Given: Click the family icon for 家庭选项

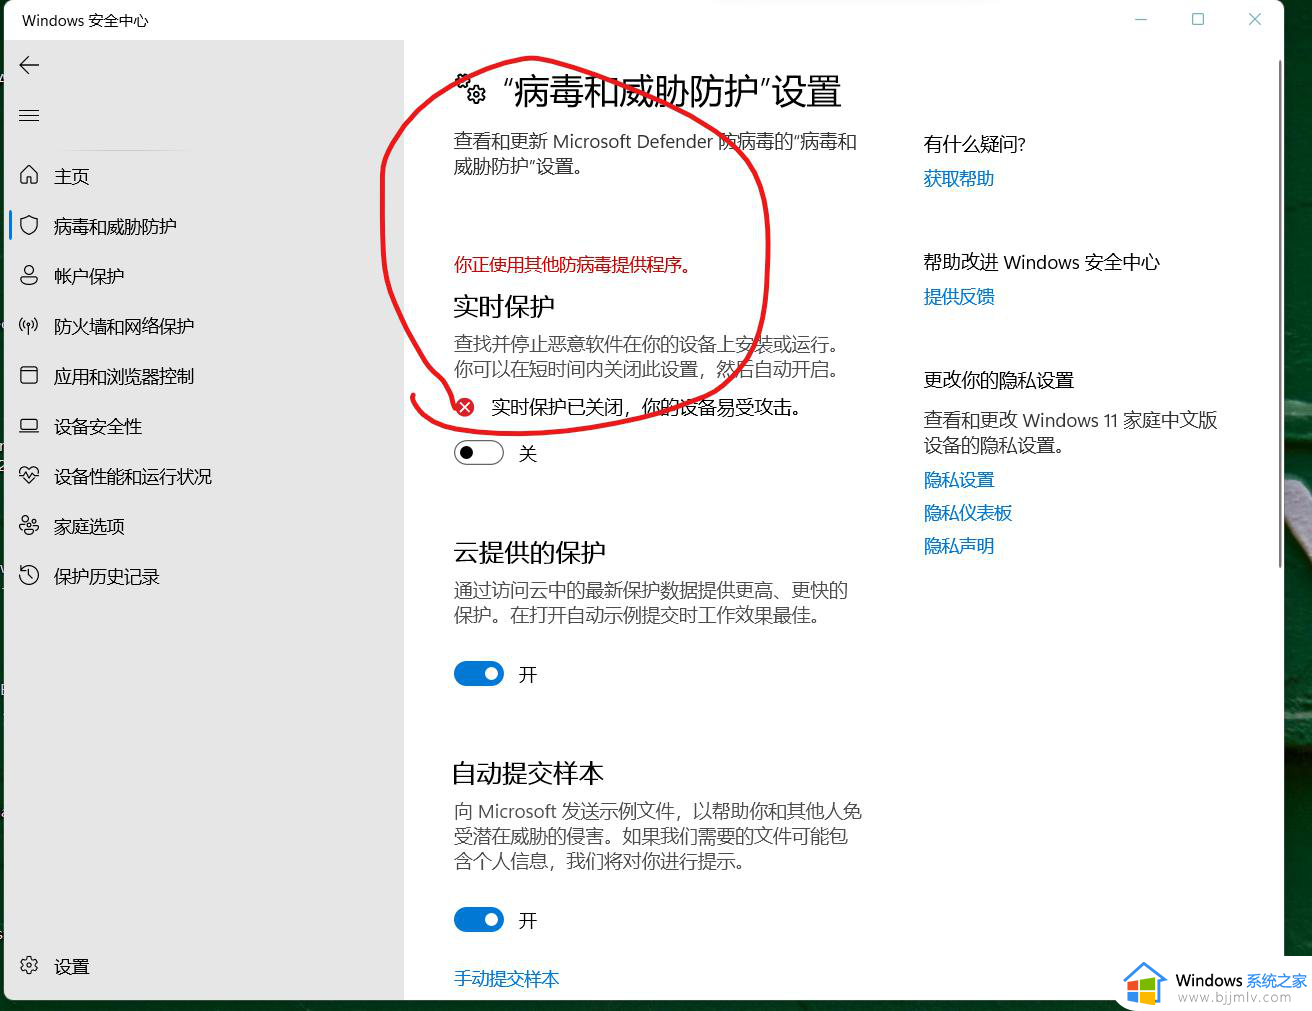Looking at the screenshot, I should coord(29,525).
